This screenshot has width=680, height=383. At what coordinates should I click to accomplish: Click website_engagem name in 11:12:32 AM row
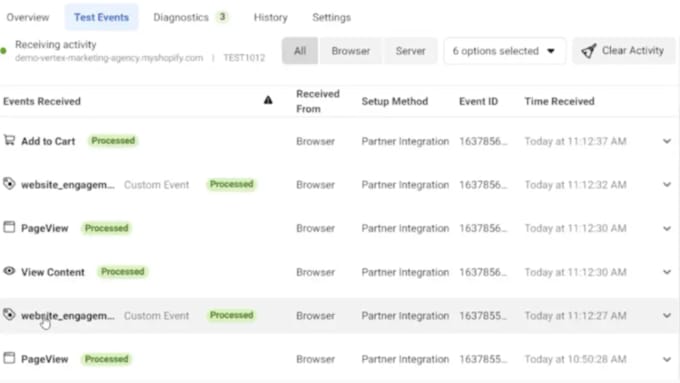point(68,185)
